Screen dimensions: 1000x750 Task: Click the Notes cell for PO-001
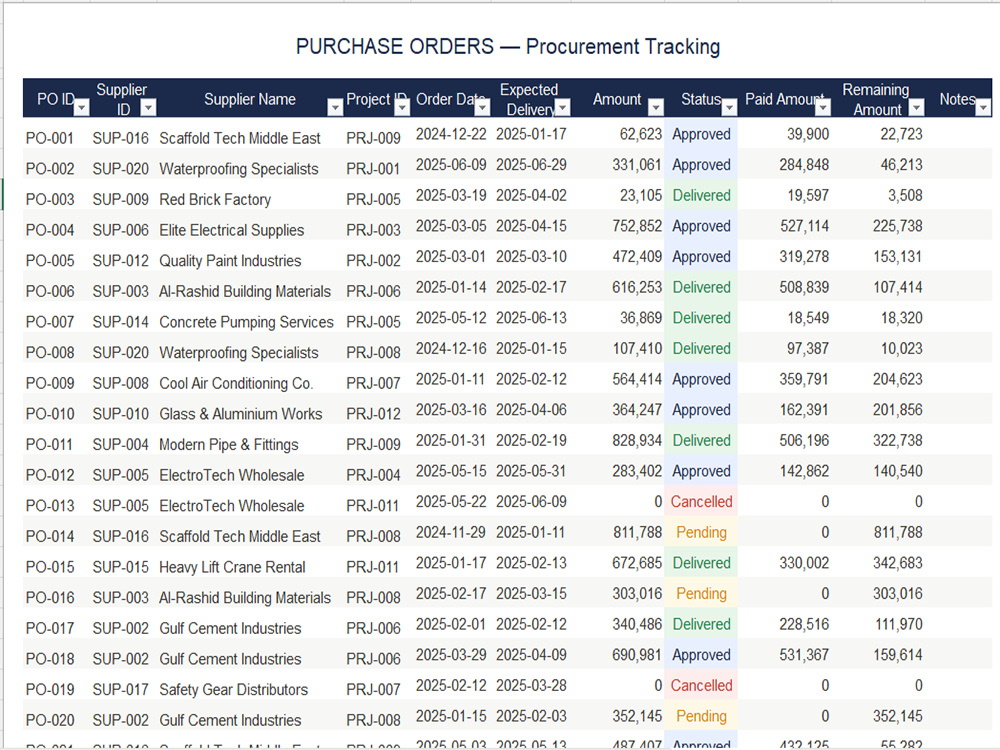[959, 134]
